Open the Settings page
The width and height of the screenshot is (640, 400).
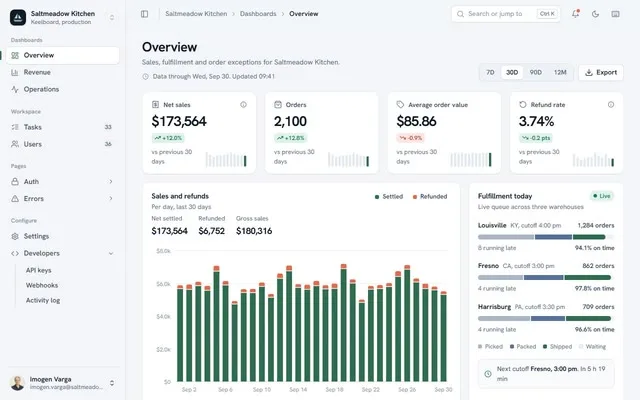tap(63, 236)
